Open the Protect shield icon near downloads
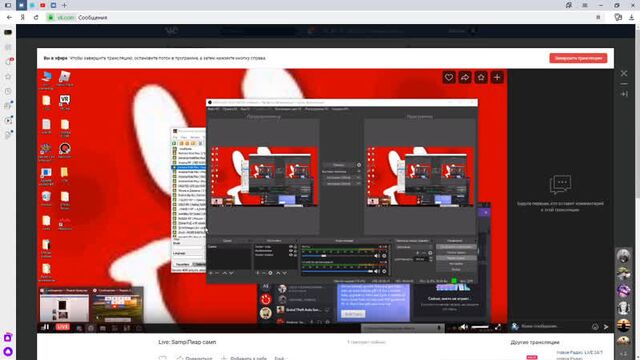The height and width of the screenshot is (360, 640). coord(618,18)
